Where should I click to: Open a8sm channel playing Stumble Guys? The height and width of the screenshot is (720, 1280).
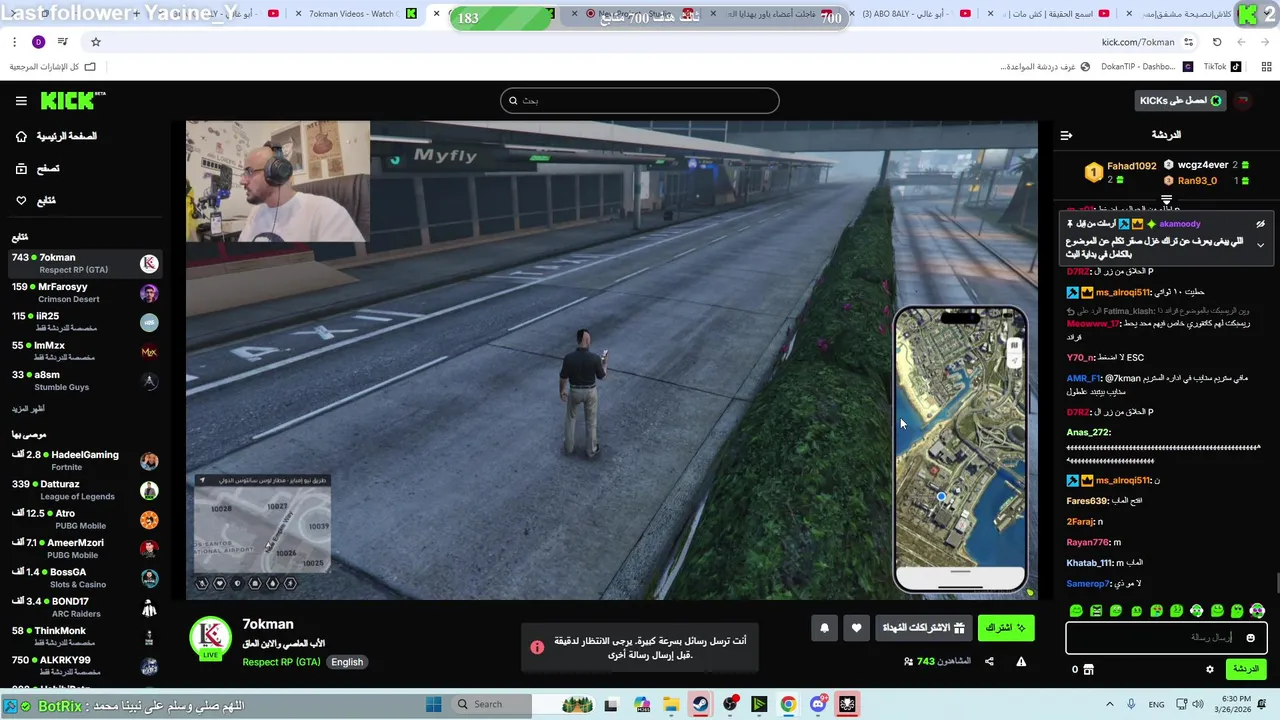tap(85, 381)
